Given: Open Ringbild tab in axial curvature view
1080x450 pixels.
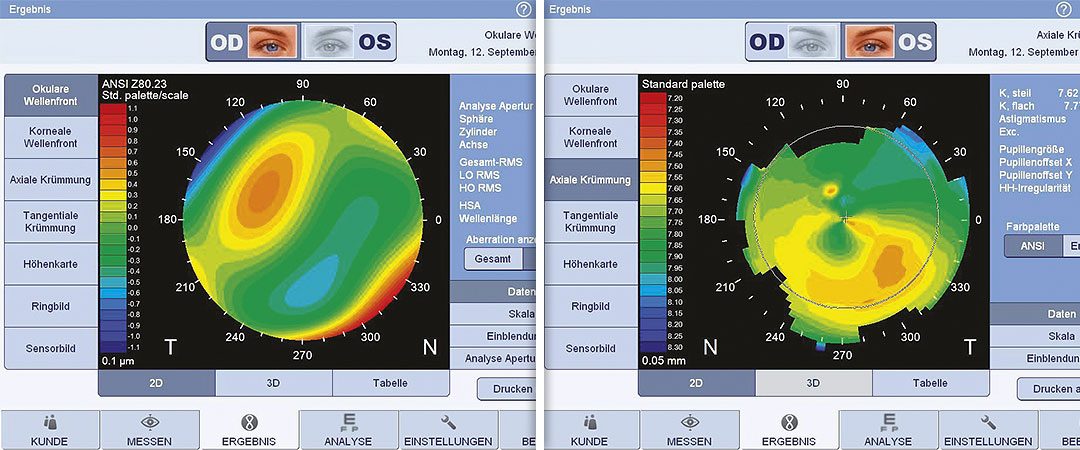Looking at the screenshot, I should coord(590,306).
